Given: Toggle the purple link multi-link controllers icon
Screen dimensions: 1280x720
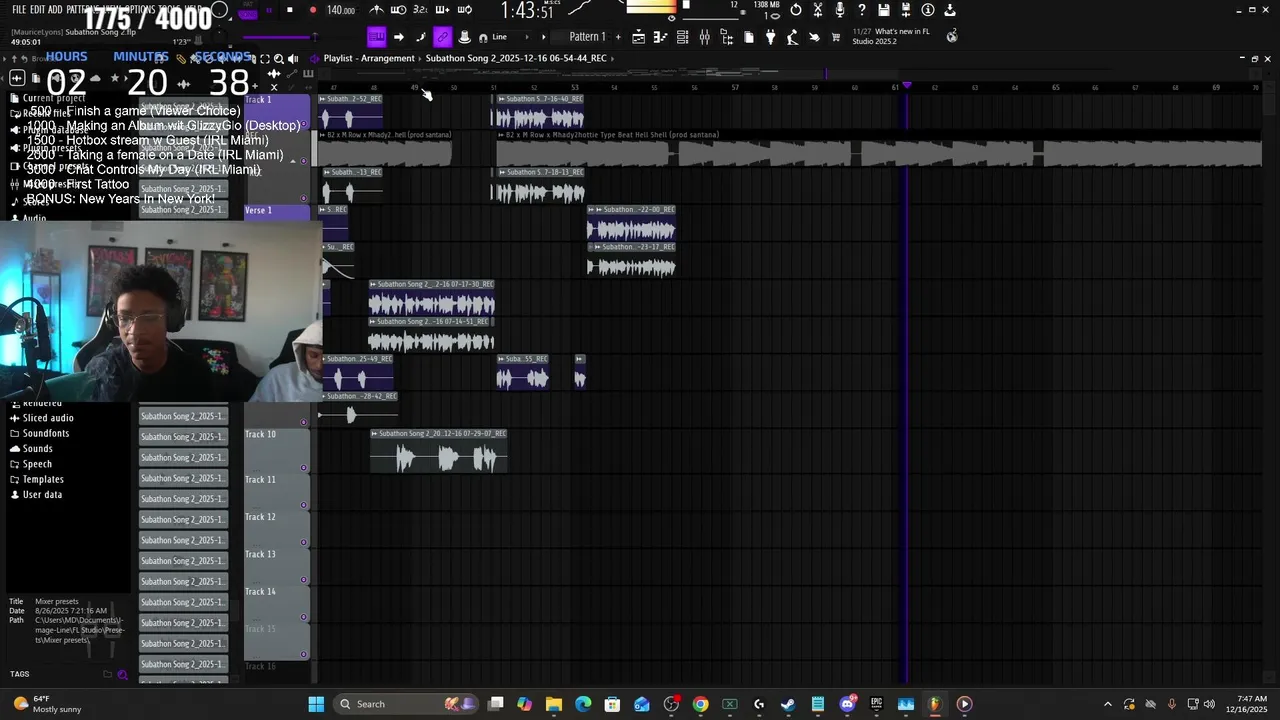Looking at the screenshot, I should coord(442,37).
